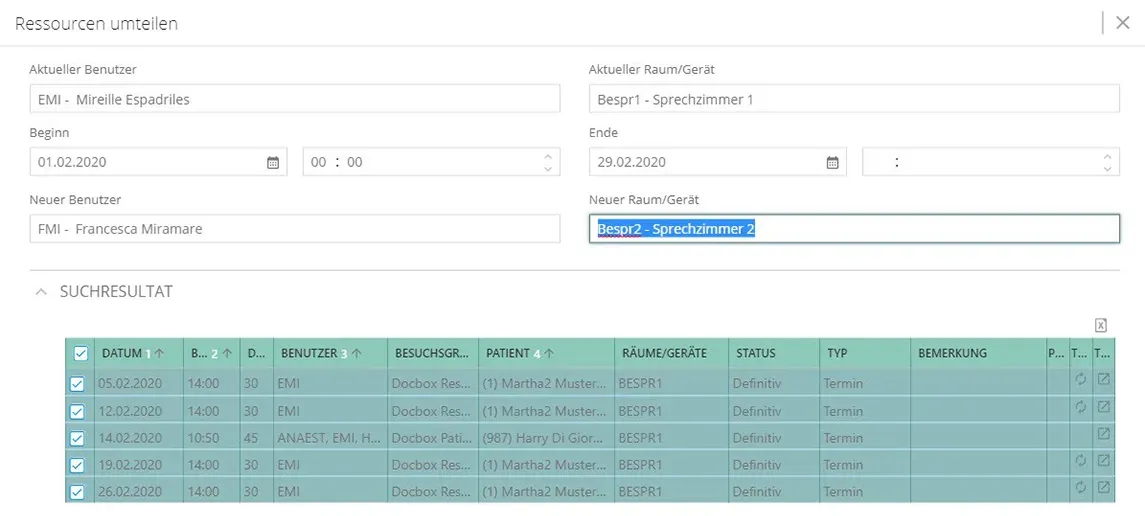Uncheck the 12.02.2020 appointment row
1145x516 pixels.
77,411
